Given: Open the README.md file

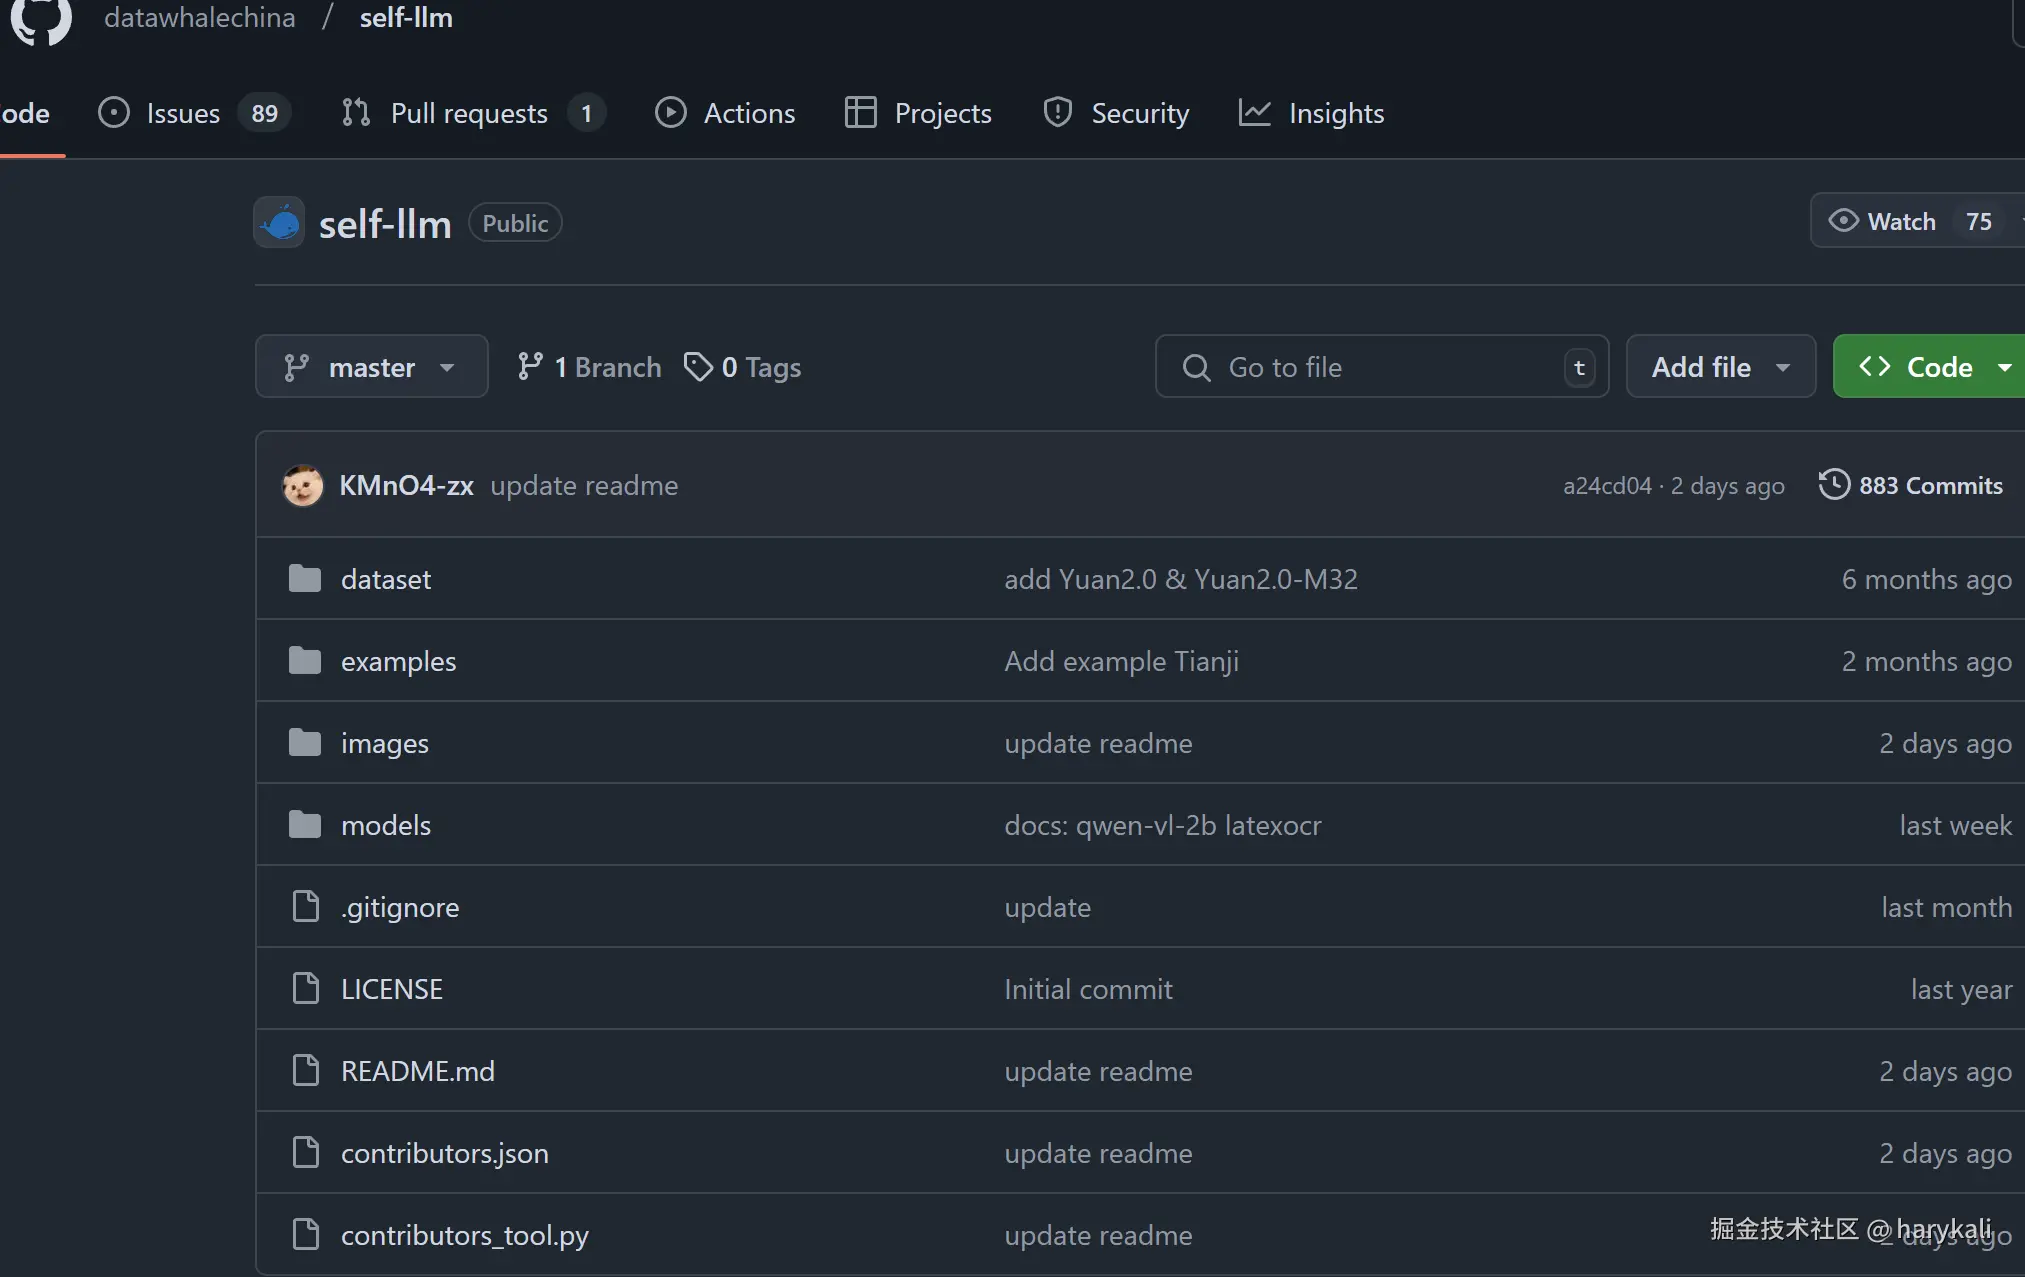Looking at the screenshot, I should pos(417,1071).
